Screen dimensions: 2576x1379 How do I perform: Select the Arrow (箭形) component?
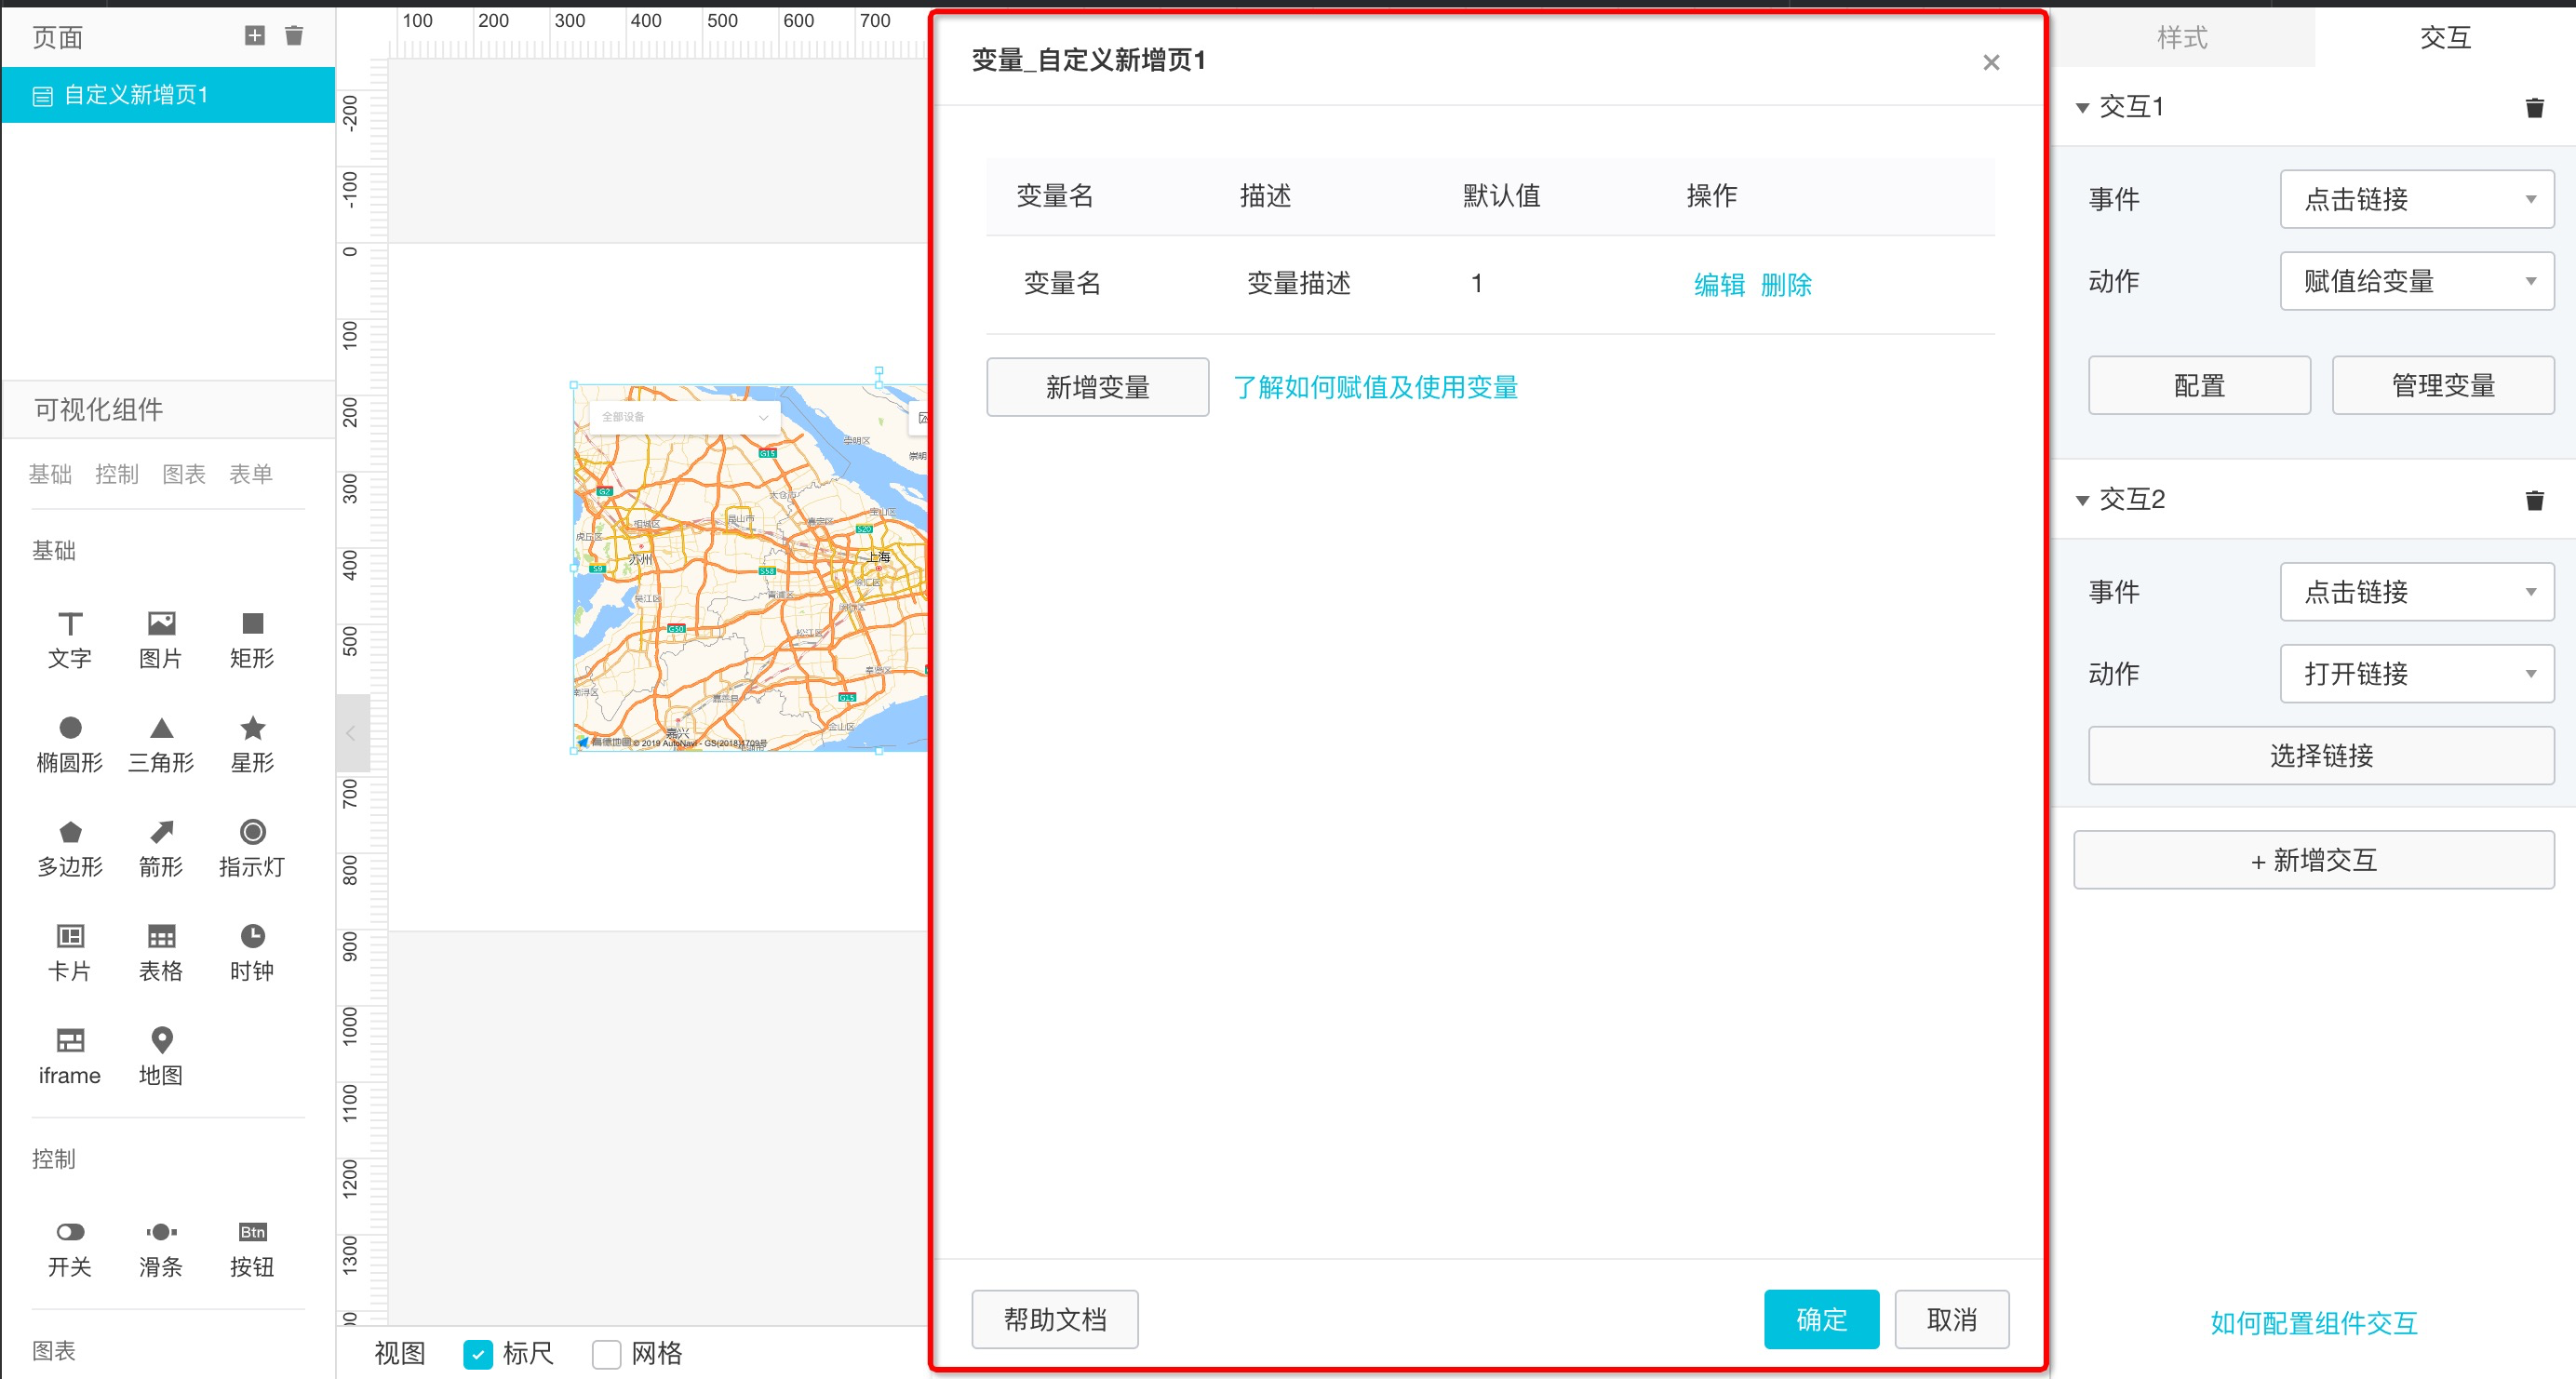tap(161, 849)
